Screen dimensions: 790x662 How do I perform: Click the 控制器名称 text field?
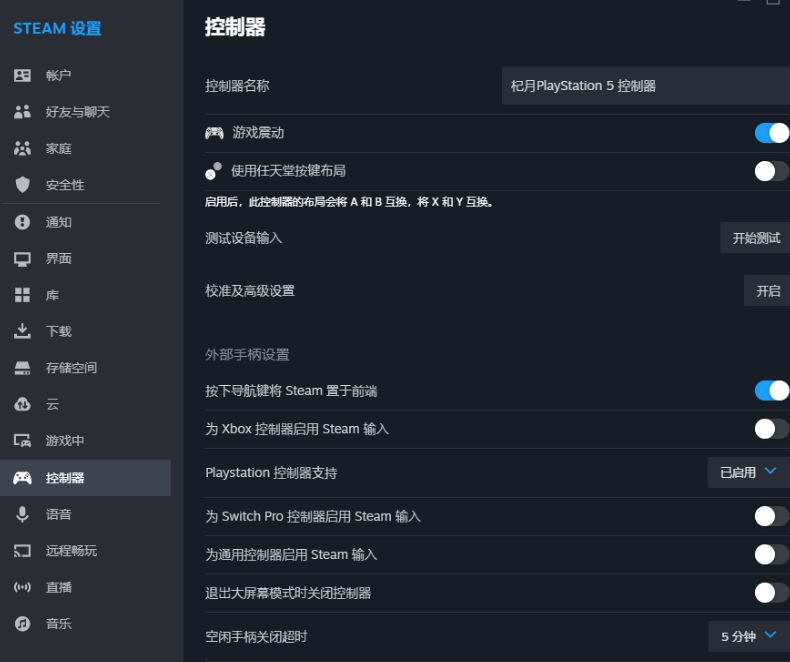pyautogui.click(x=645, y=86)
